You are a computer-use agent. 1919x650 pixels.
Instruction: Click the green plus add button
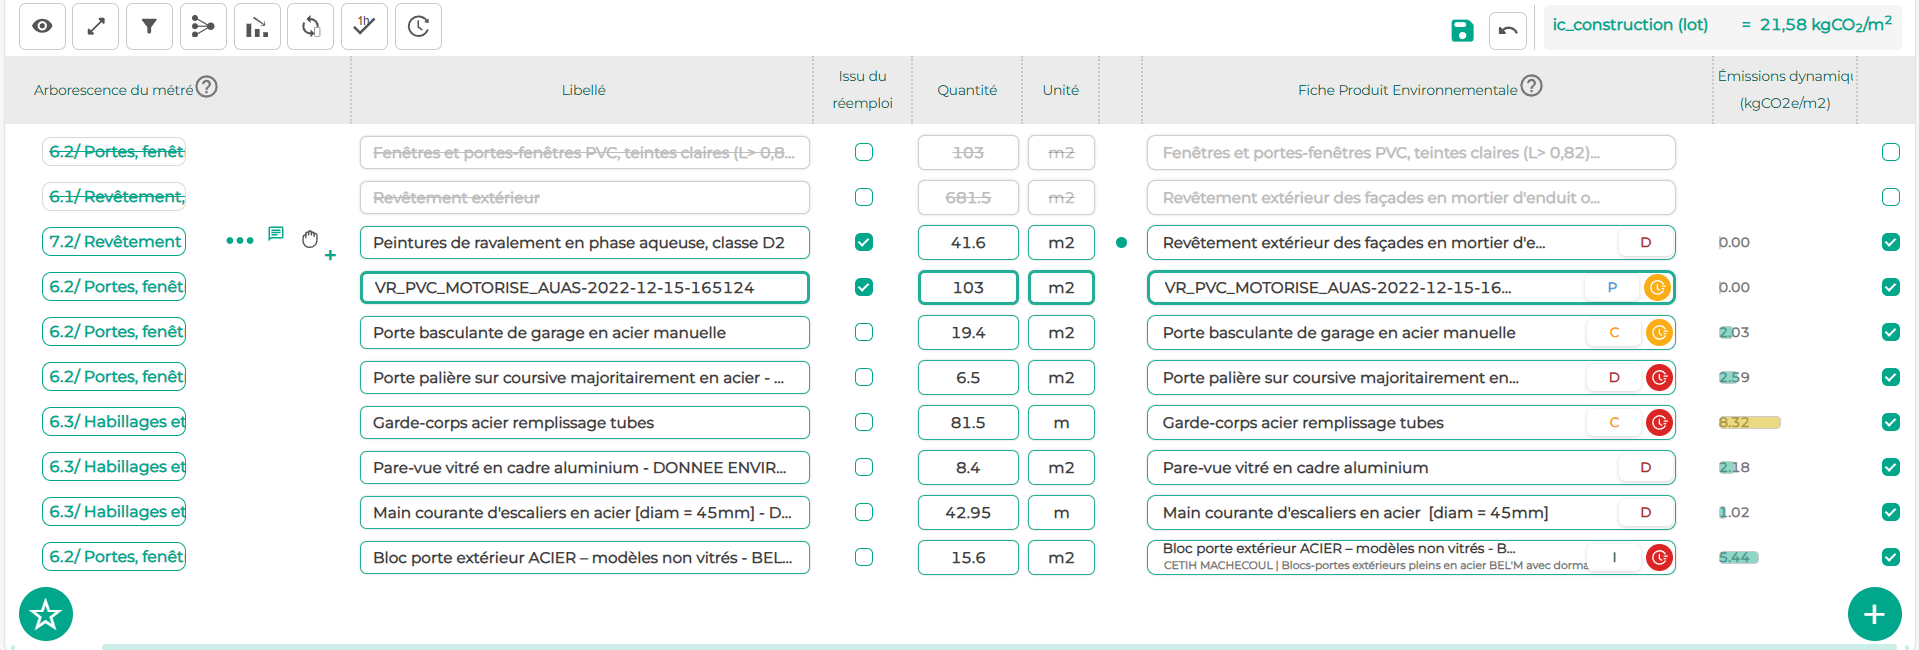click(x=1874, y=614)
